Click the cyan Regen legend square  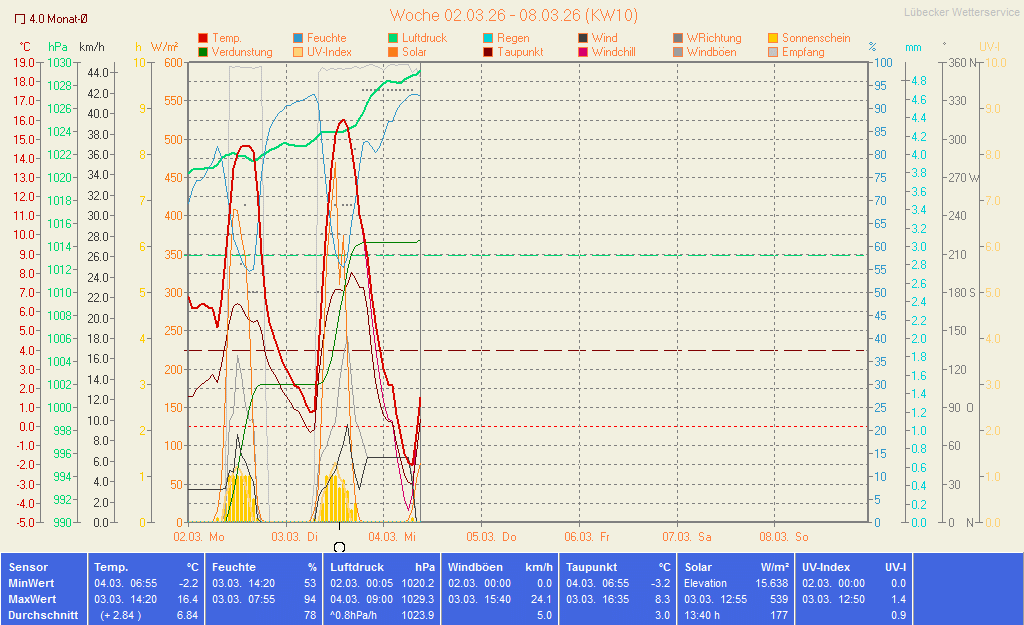click(488, 38)
